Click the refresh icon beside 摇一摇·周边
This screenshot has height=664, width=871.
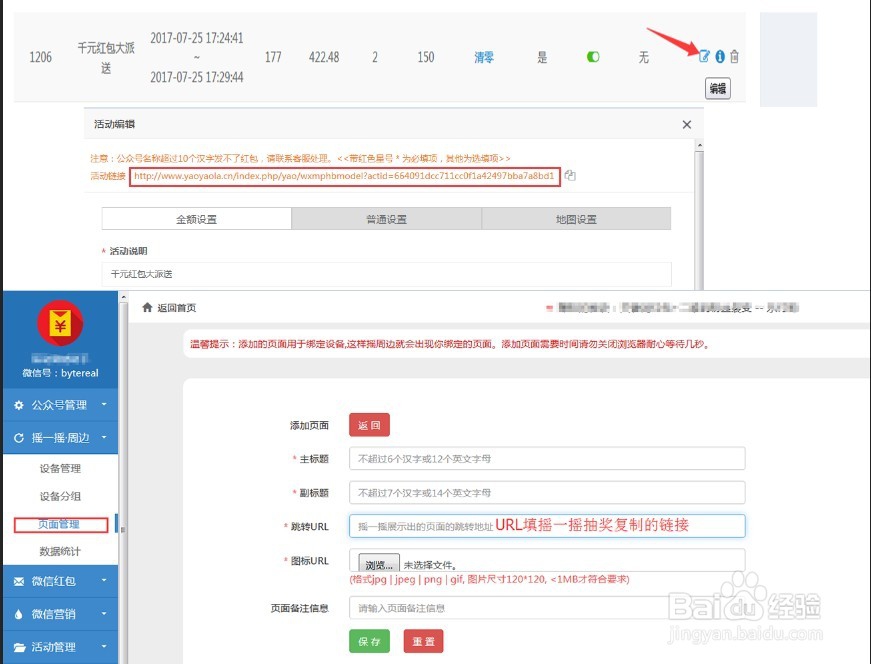click(18, 438)
